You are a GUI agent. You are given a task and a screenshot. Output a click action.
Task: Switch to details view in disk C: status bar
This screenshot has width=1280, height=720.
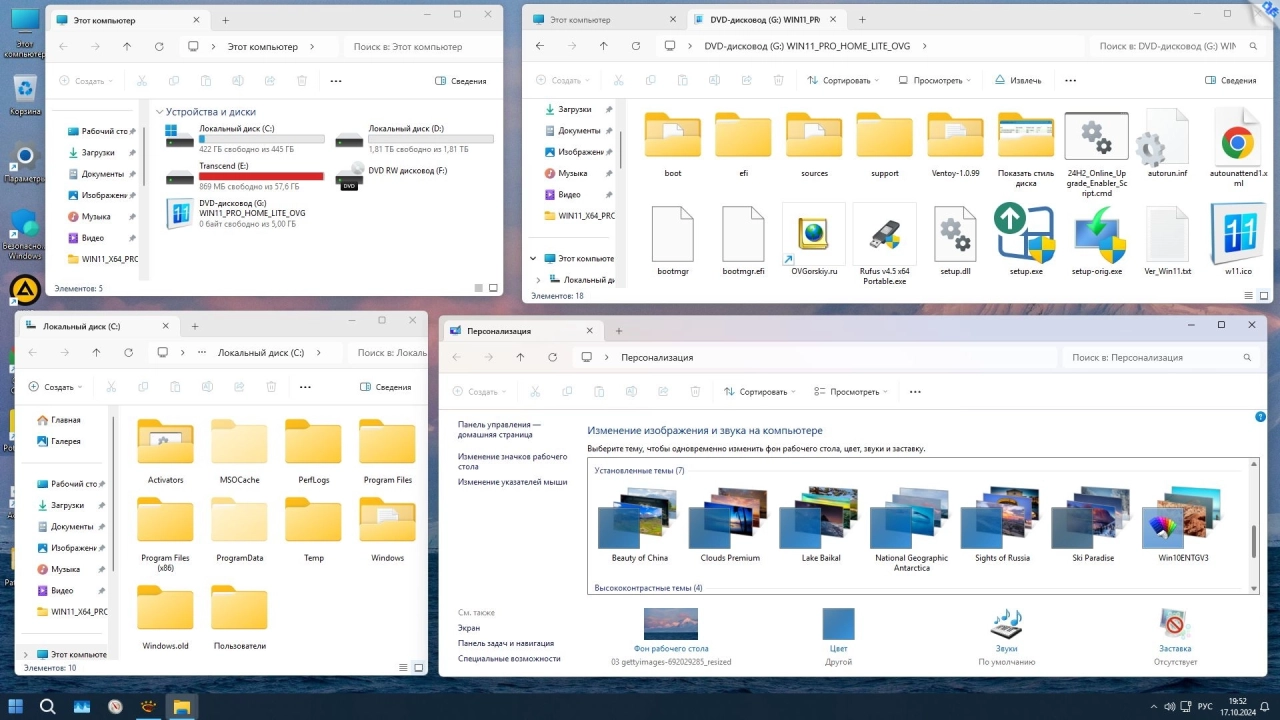[402, 667]
